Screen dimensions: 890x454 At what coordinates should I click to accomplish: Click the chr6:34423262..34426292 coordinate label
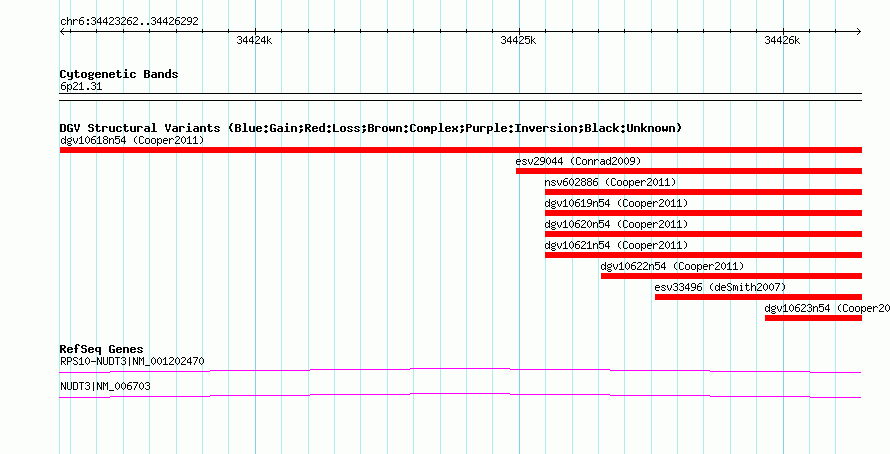pyautogui.click(x=129, y=22)
